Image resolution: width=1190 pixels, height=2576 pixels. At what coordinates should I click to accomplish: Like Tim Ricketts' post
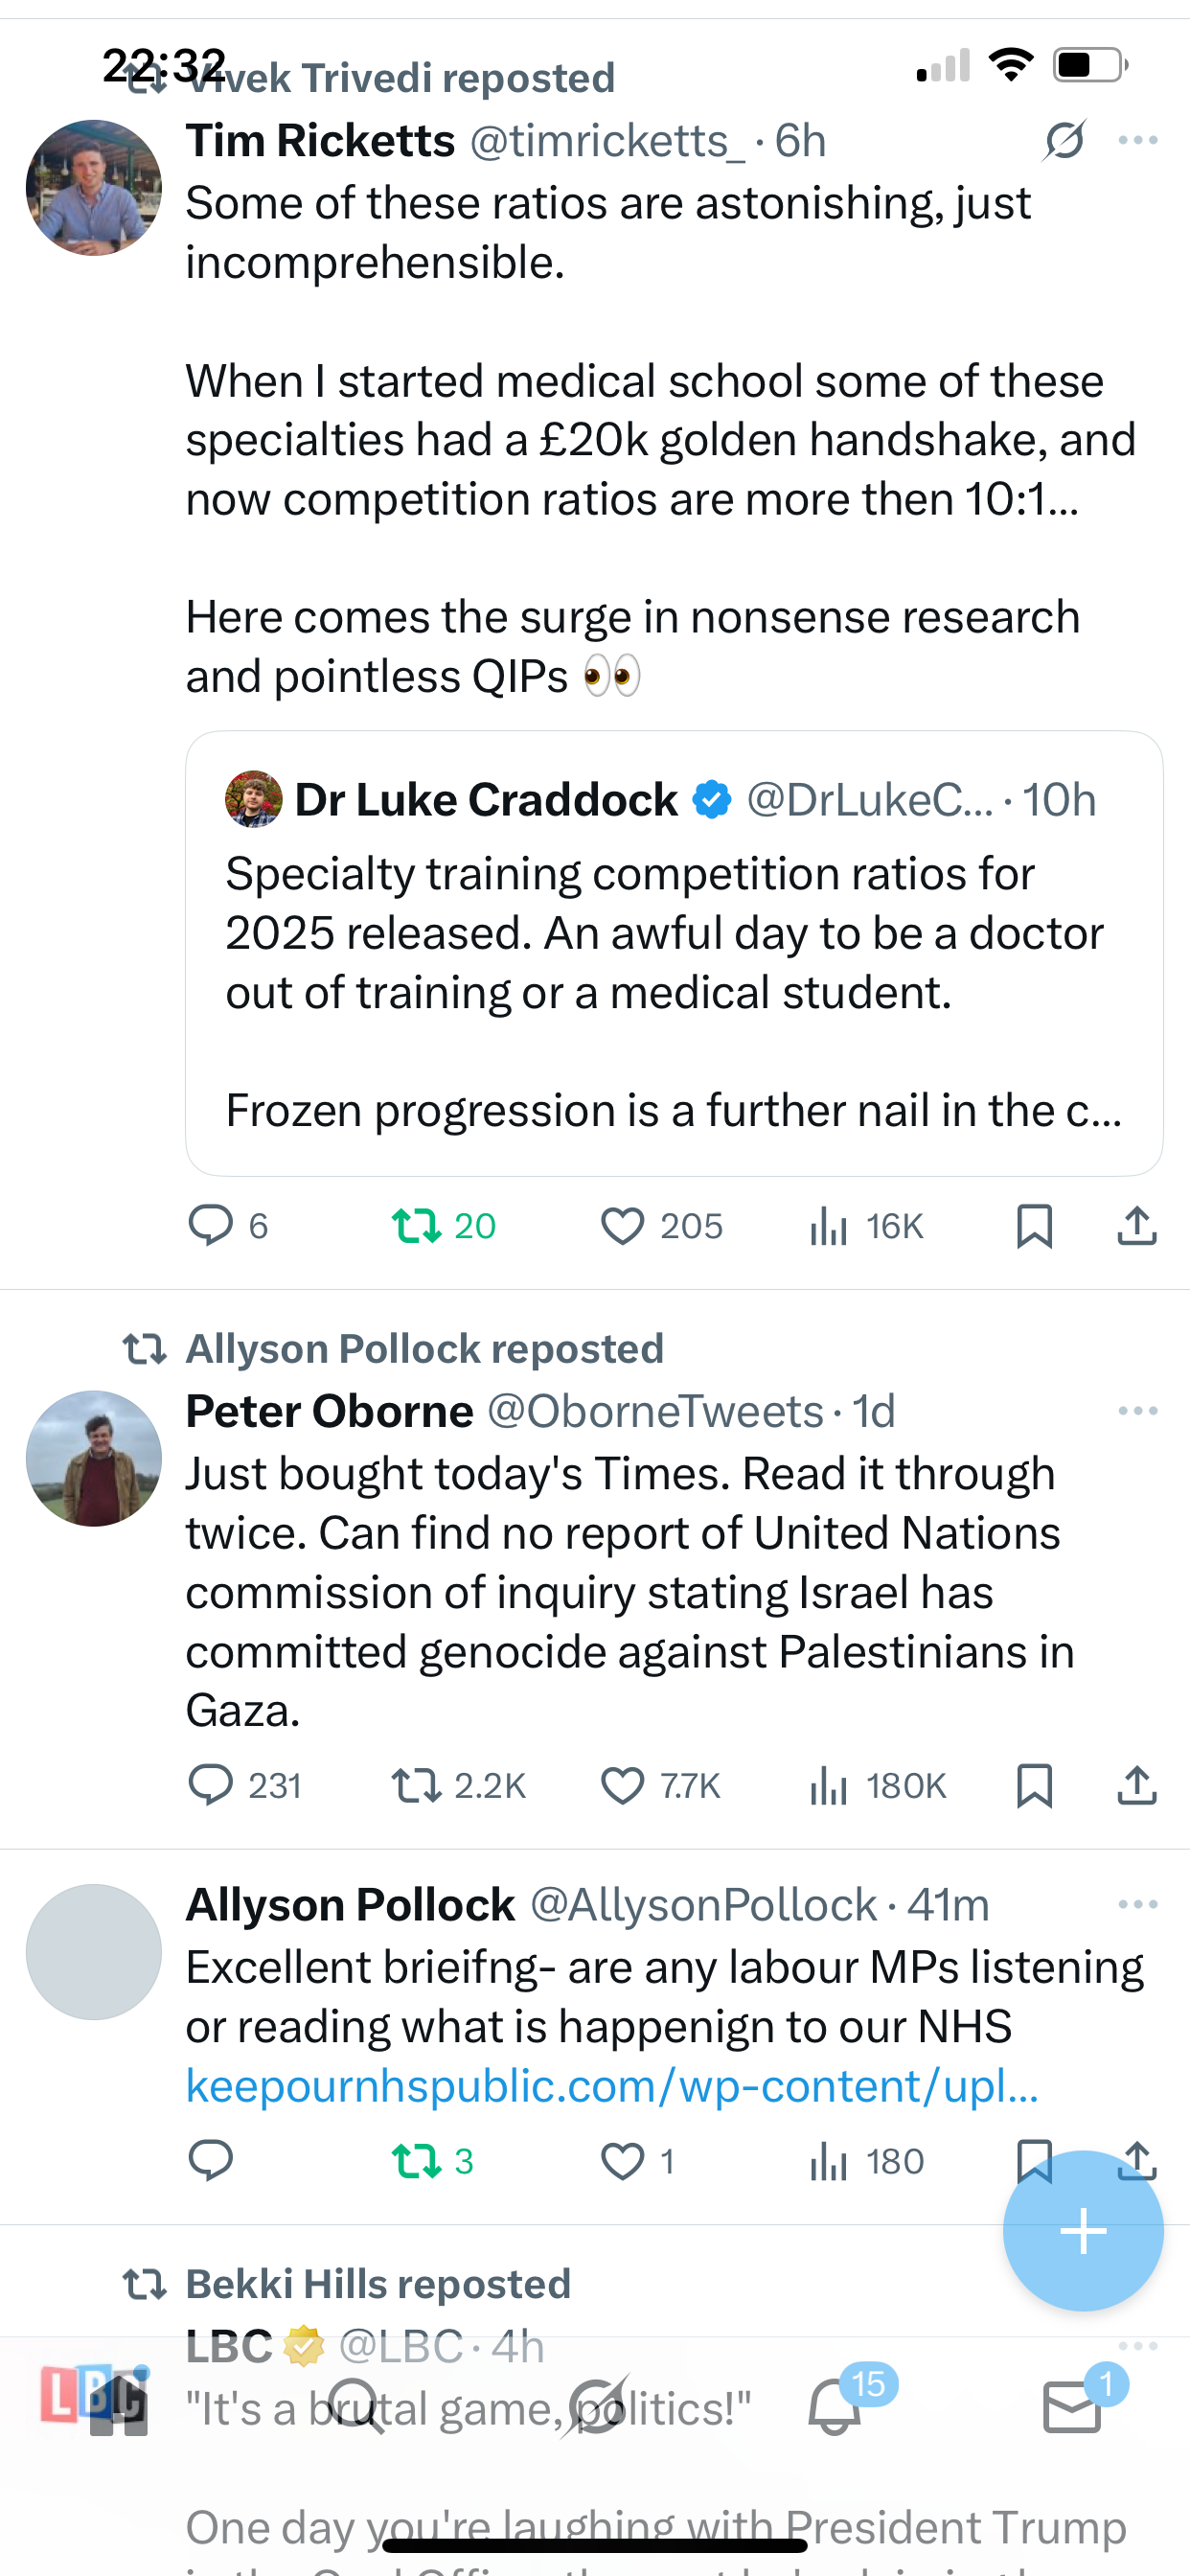[622, 1225]
